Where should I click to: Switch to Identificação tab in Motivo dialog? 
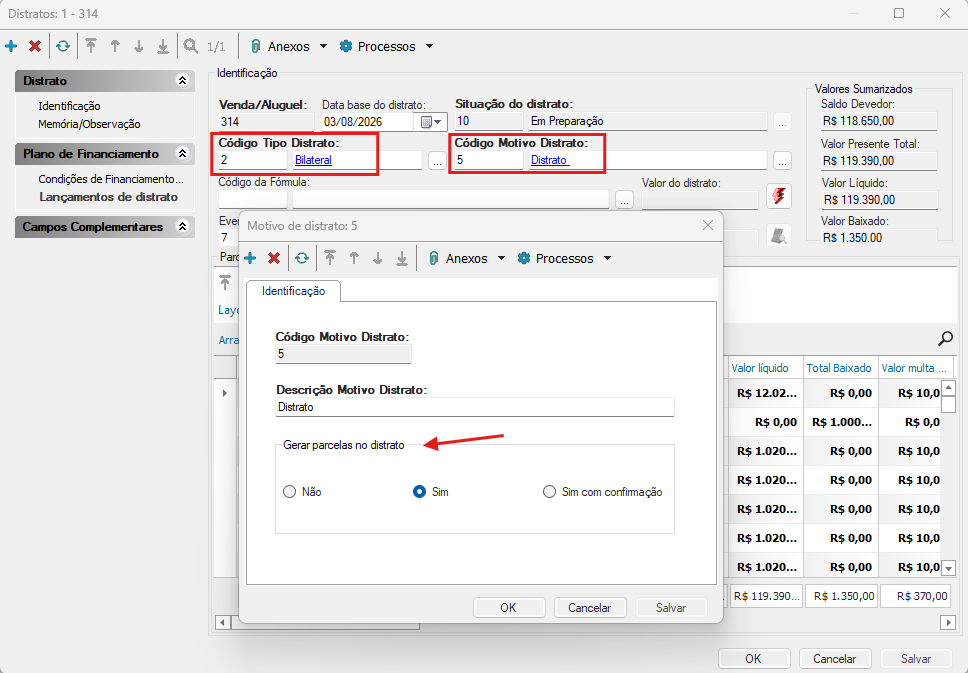click(x=293, y=291)
